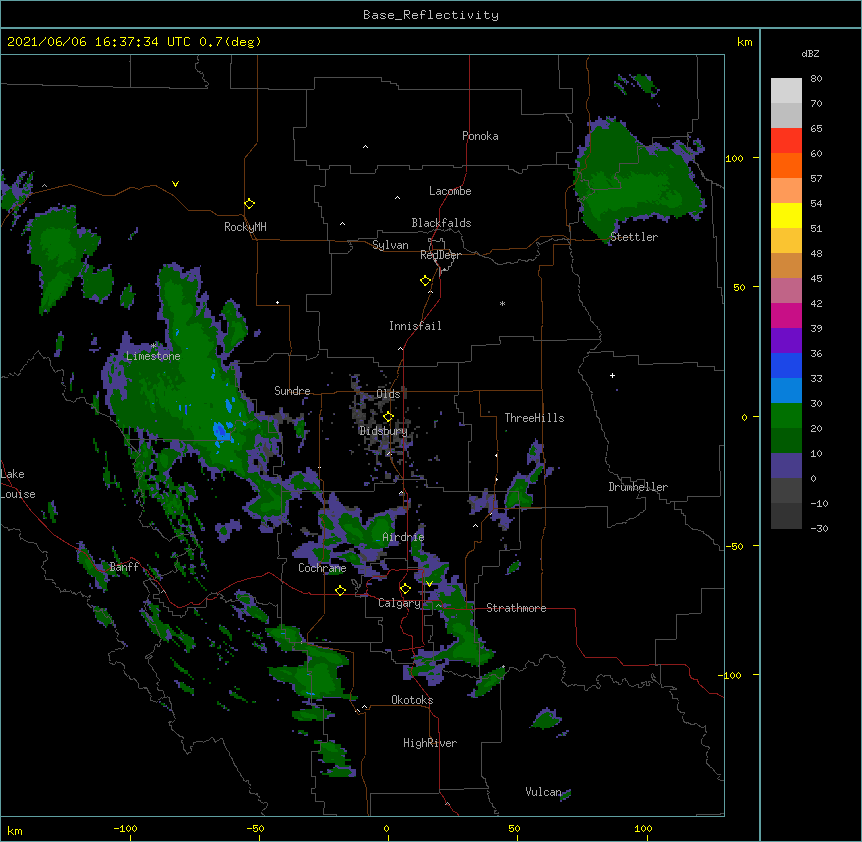This screenshot has height=842, width=862.
Task: Click the RedDeer city label
Action: (x=440, y=255)
